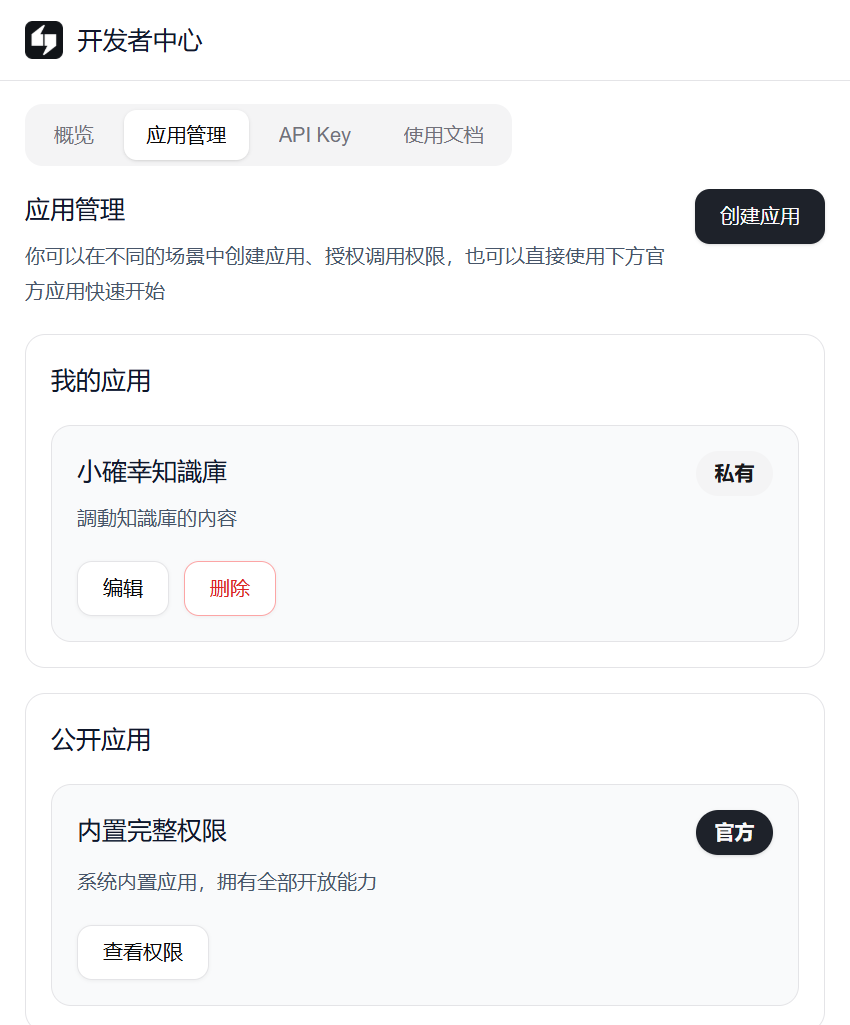The height and width of the screenshot is (1025, 850).
Task: Select the 应用管理 tab
Action: click(x=186, y=135)
